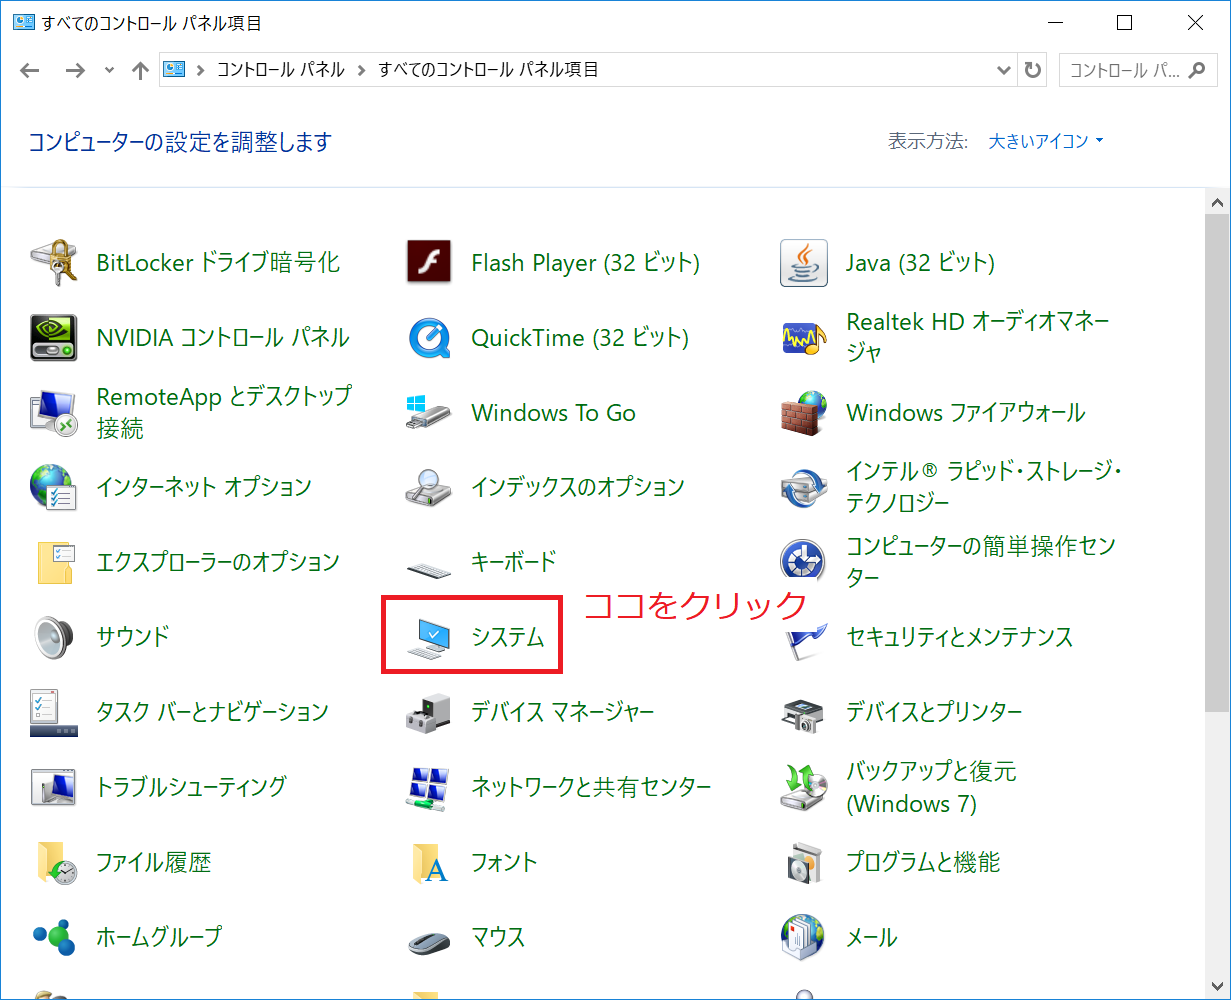
Task: Open the Windows ファイアウォール link text
Action: click(x=965, y=413)
